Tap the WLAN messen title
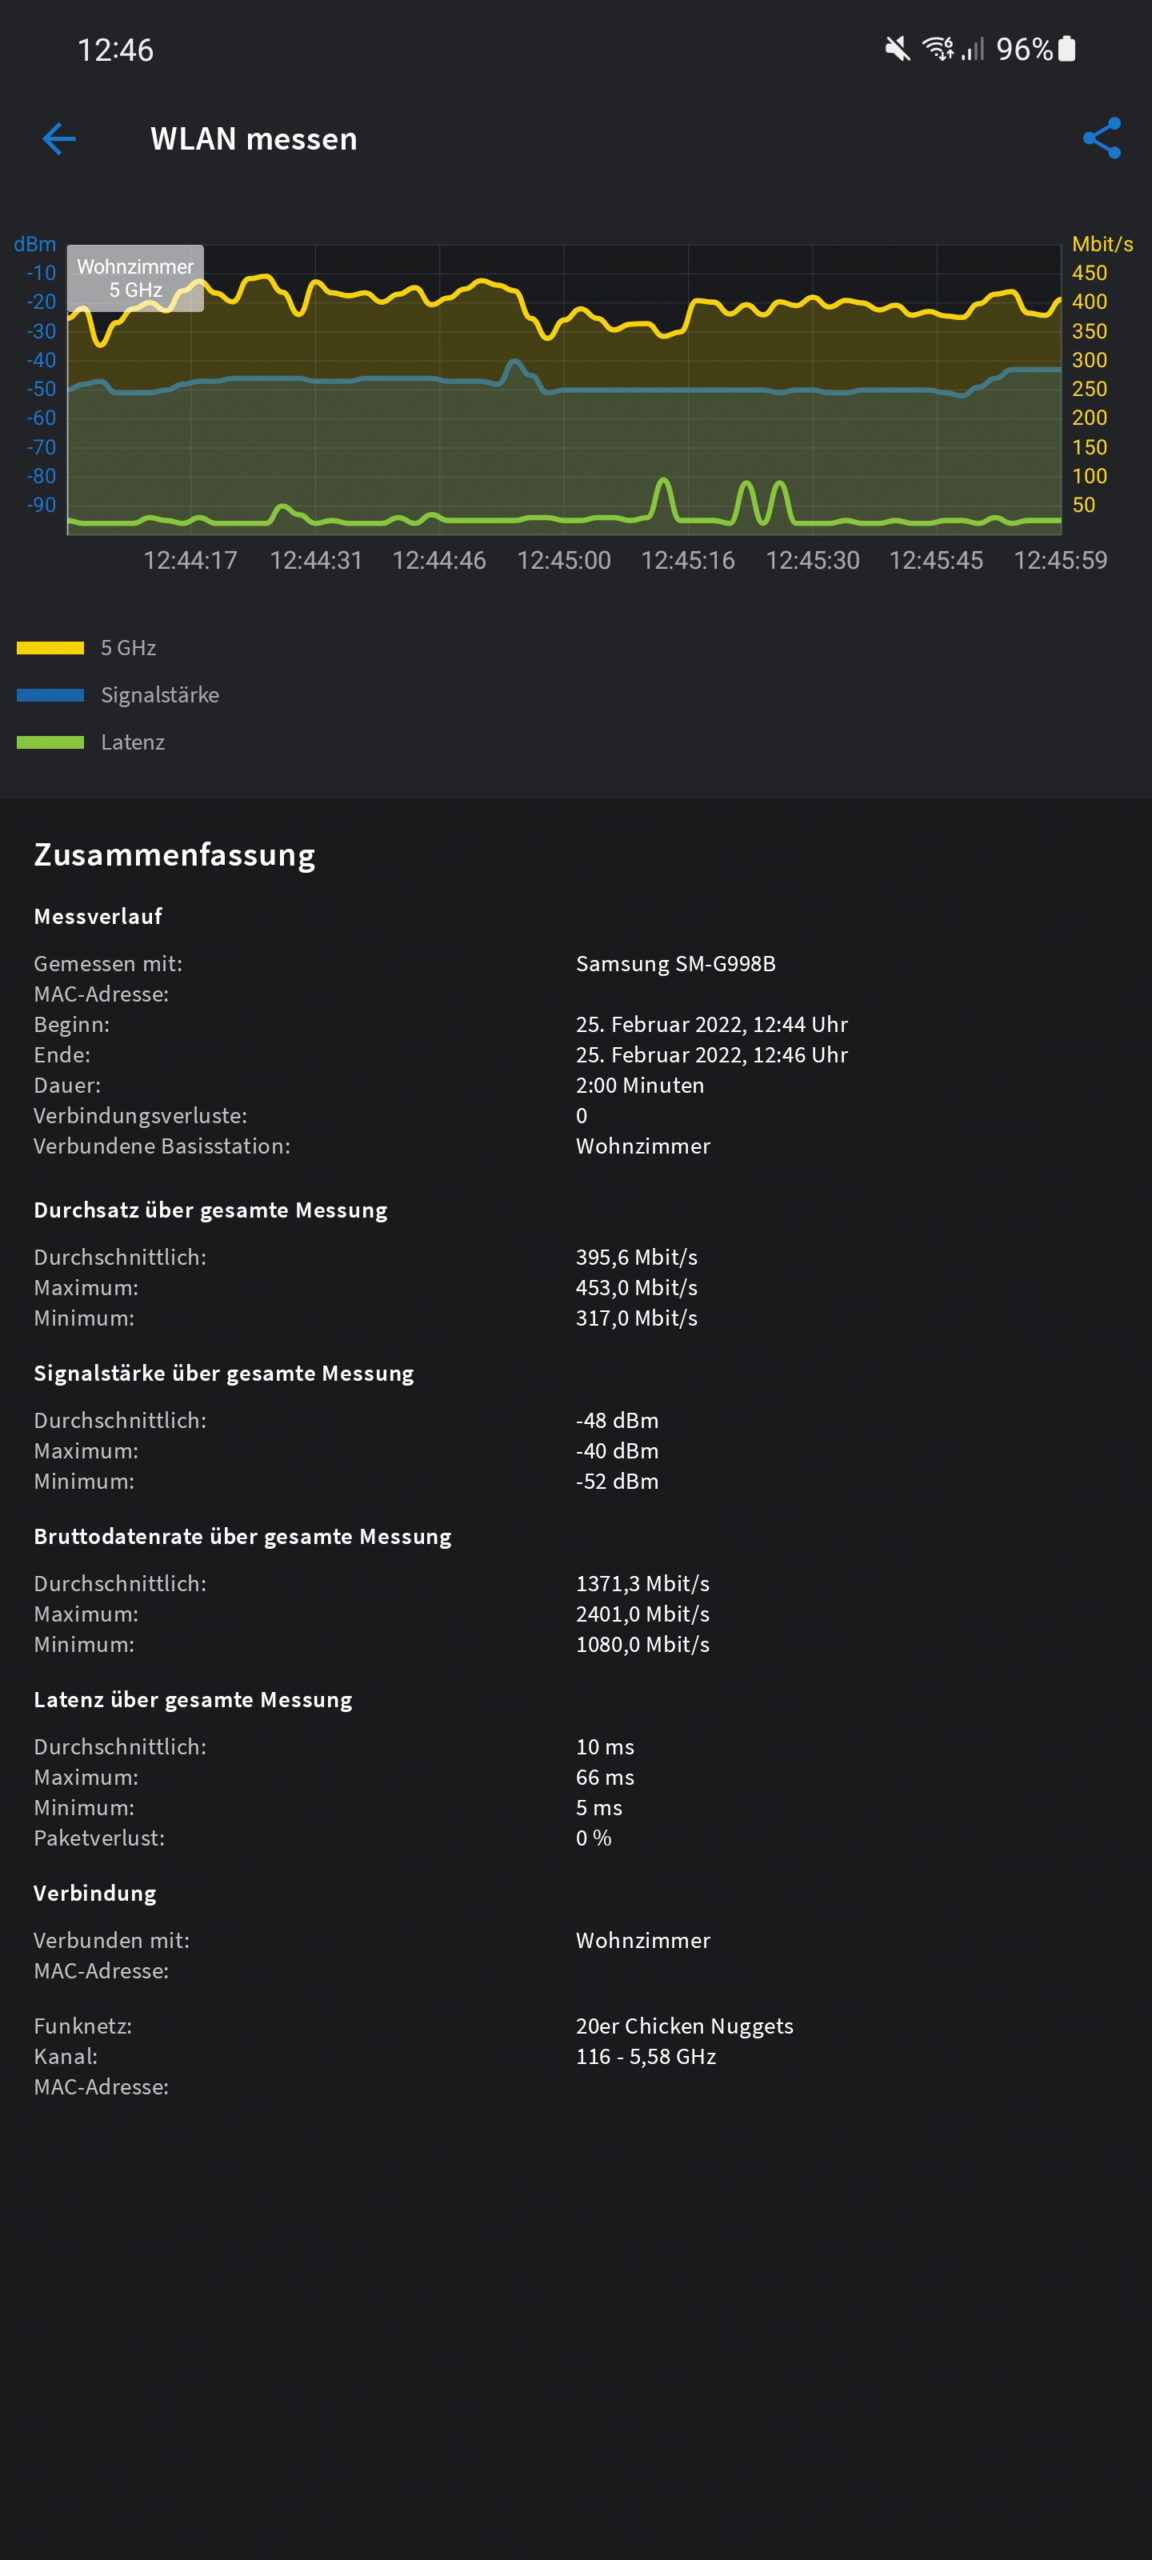Screen dimensions: 1152x2560 click(254, 139)
